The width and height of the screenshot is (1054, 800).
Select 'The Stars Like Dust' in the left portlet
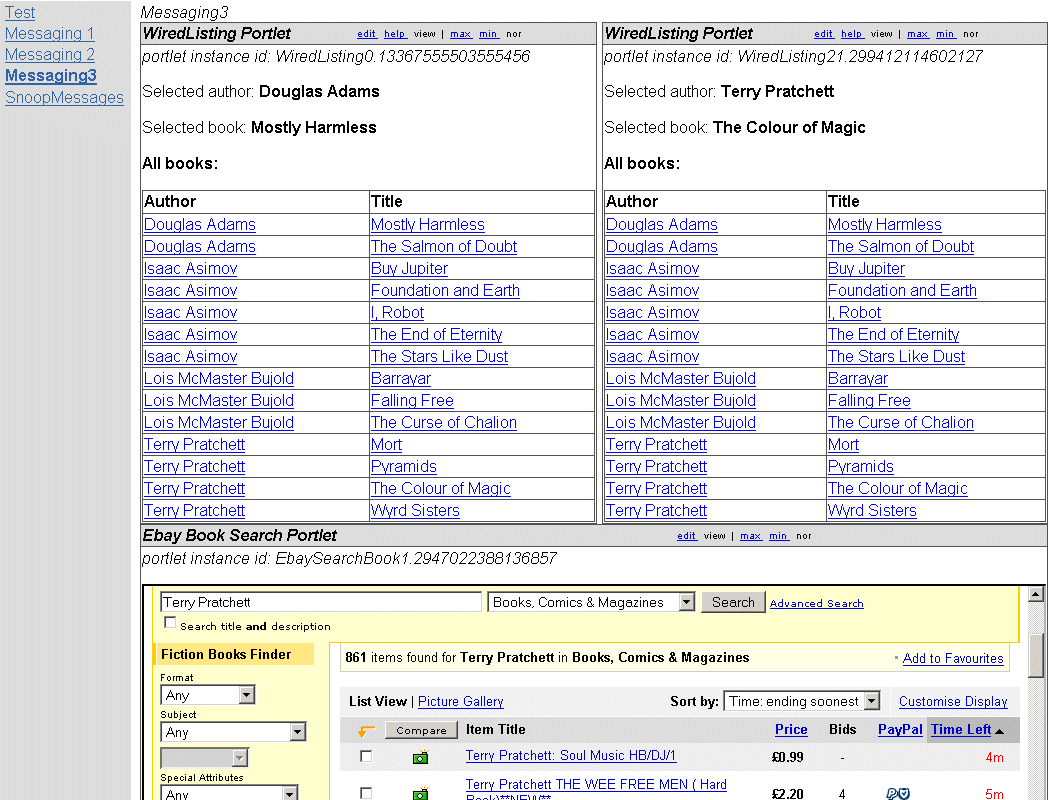(x=440, y=357)
